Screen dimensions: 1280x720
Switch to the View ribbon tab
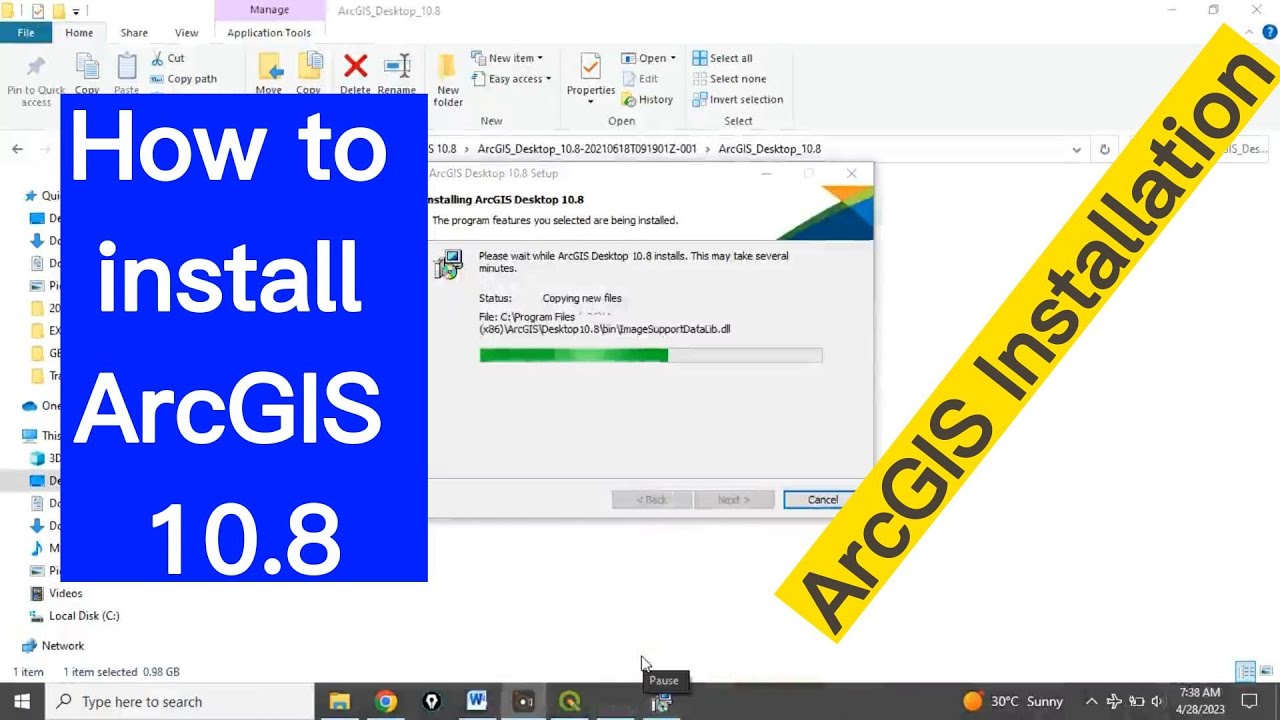(186, 33)
